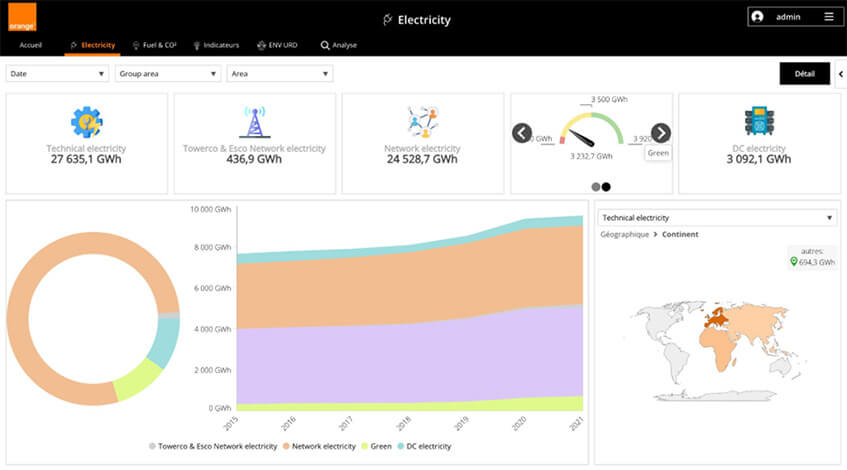The height and width of the screenshot is (470, 847).
Task: Switch to the Fuel & CO² tab
Action: click(154, 45)
